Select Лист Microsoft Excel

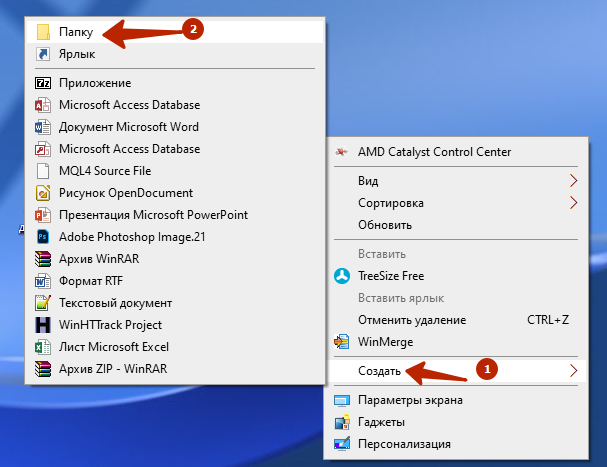pos(175,347)
